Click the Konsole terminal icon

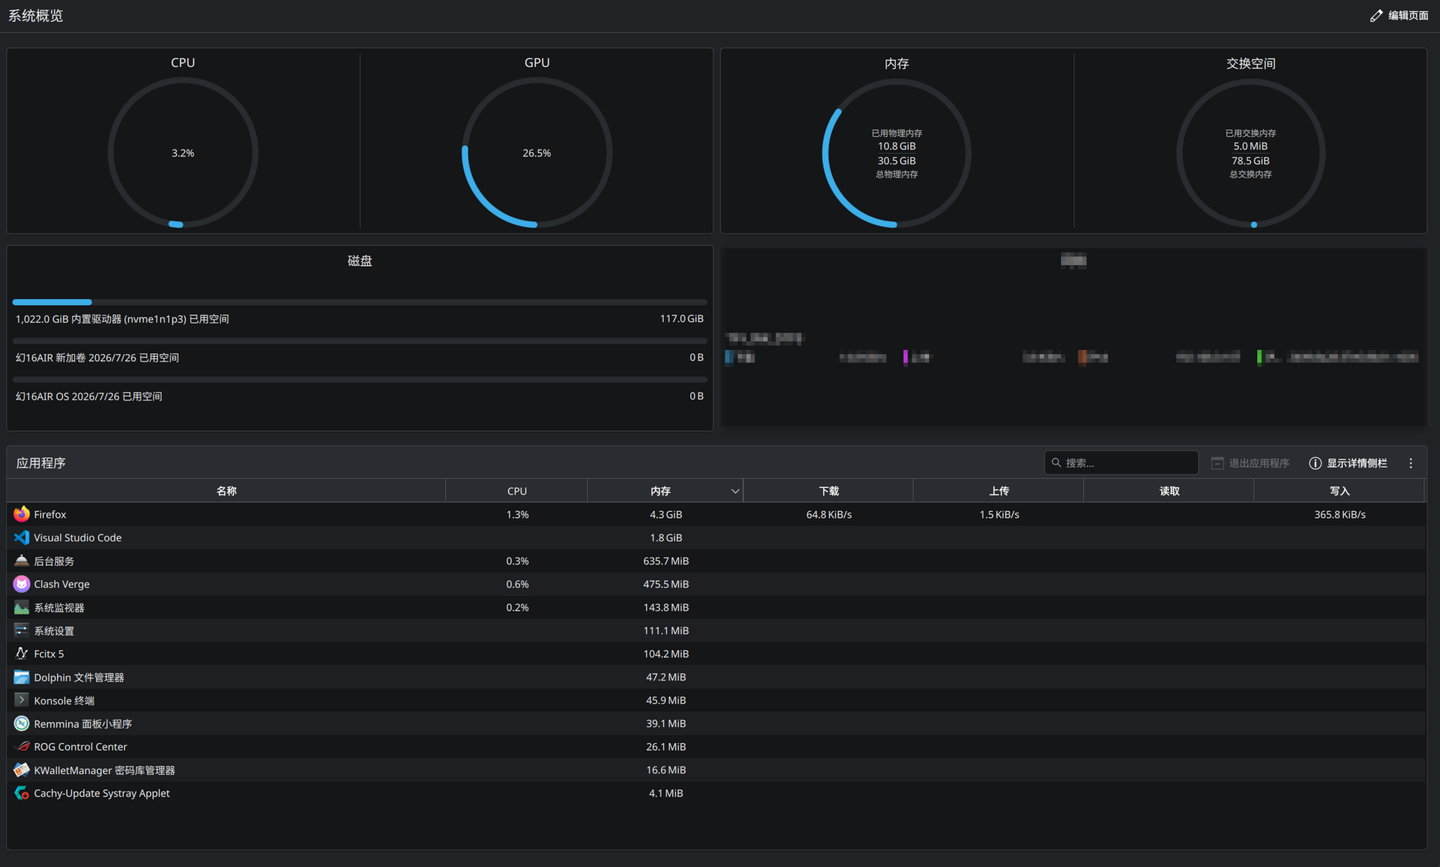[x=21, y=700]
